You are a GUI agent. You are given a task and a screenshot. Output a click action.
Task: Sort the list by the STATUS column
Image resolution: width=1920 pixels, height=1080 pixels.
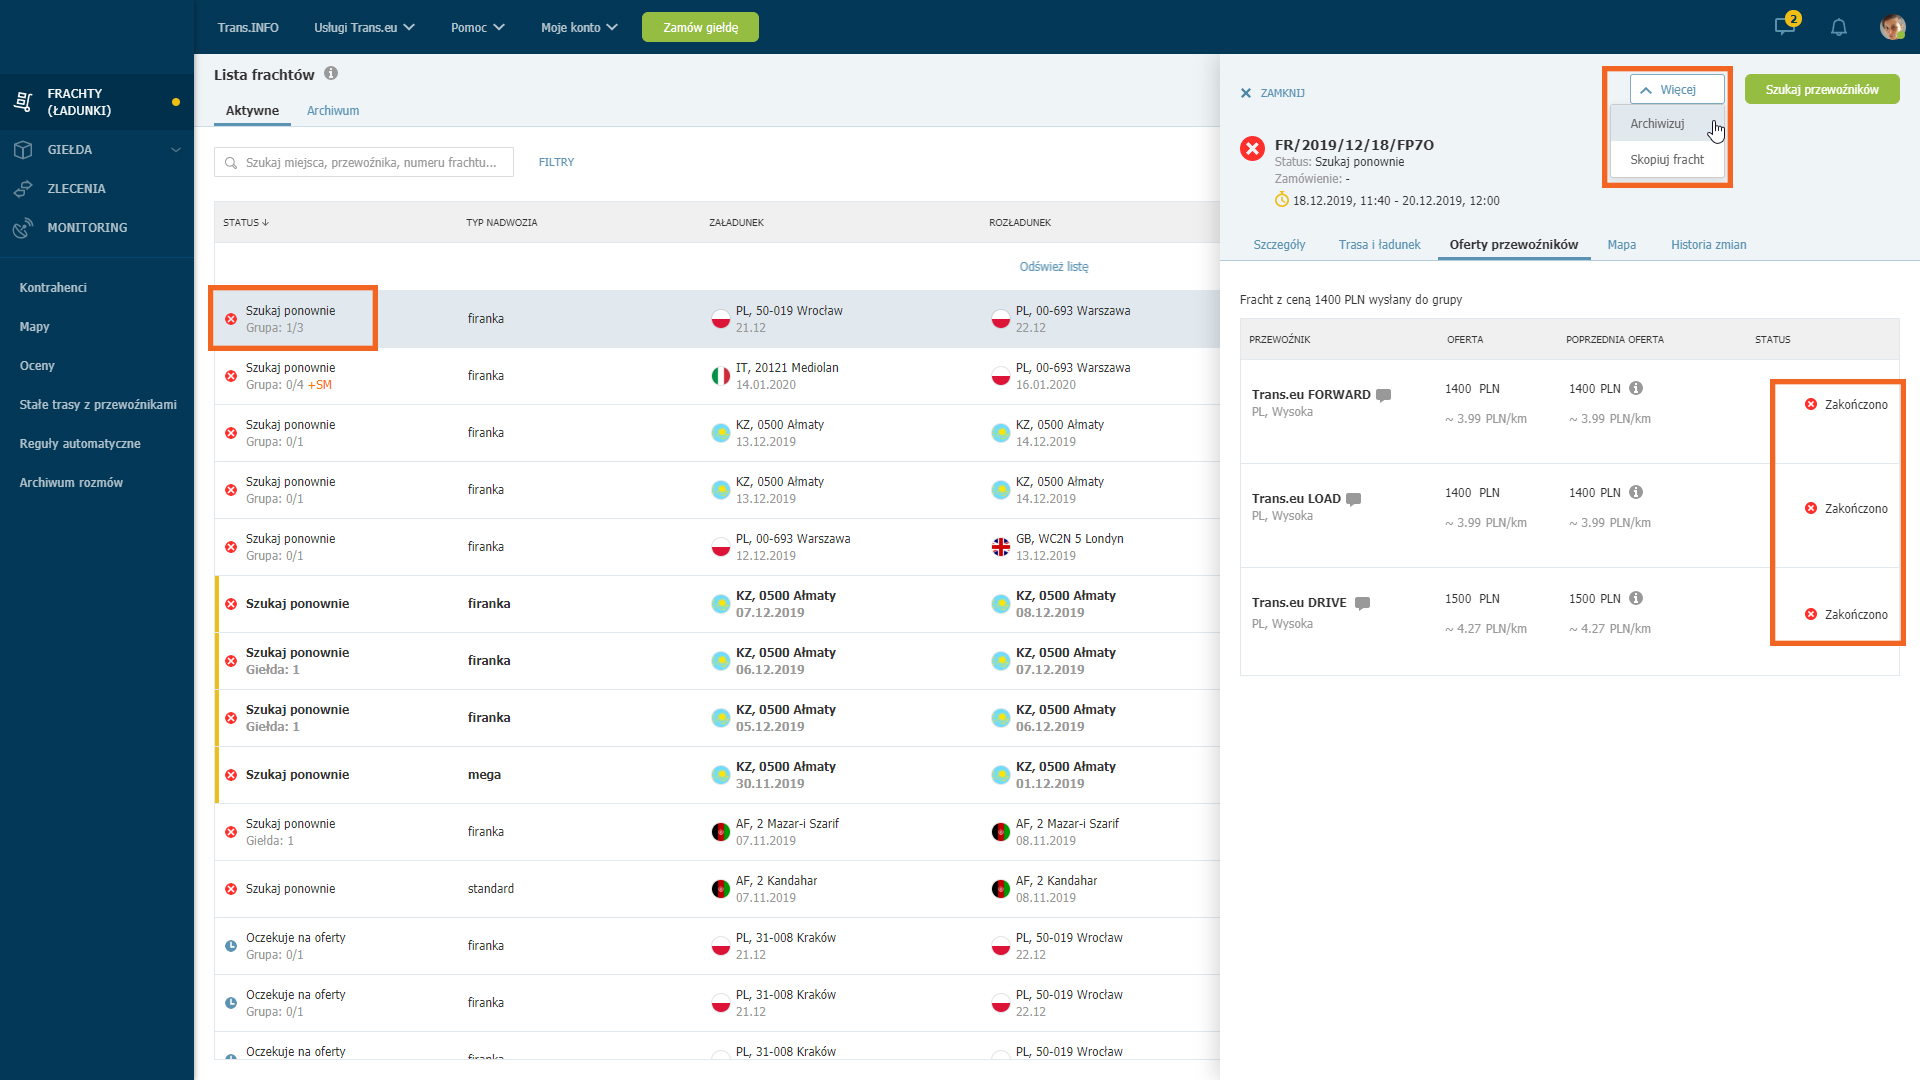click(246, 223)
